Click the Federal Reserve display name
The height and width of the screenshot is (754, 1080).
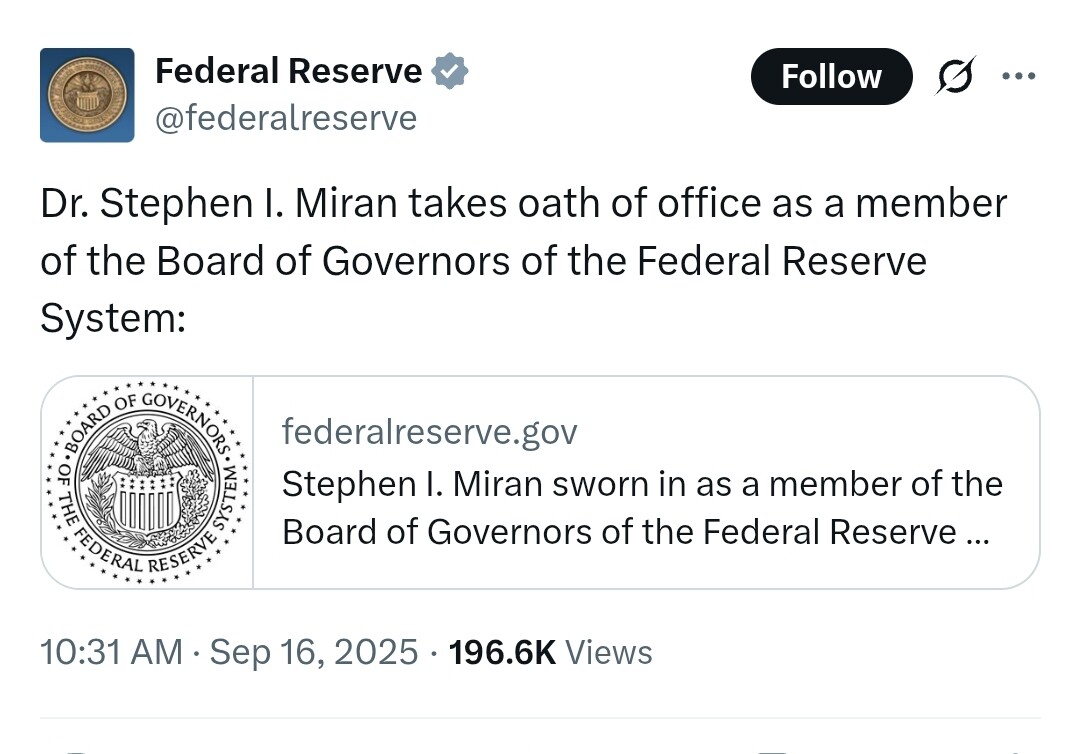289,71
